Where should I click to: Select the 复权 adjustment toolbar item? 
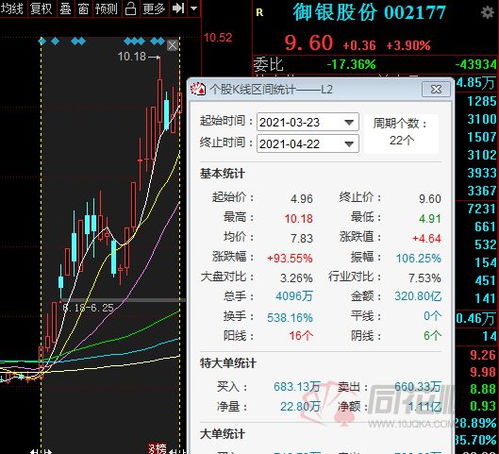[41, 8]
